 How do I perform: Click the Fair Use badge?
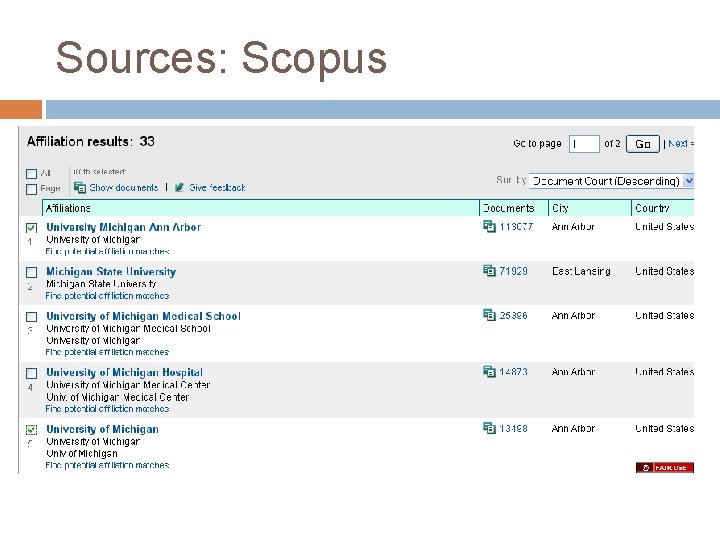tap(664, 467)
